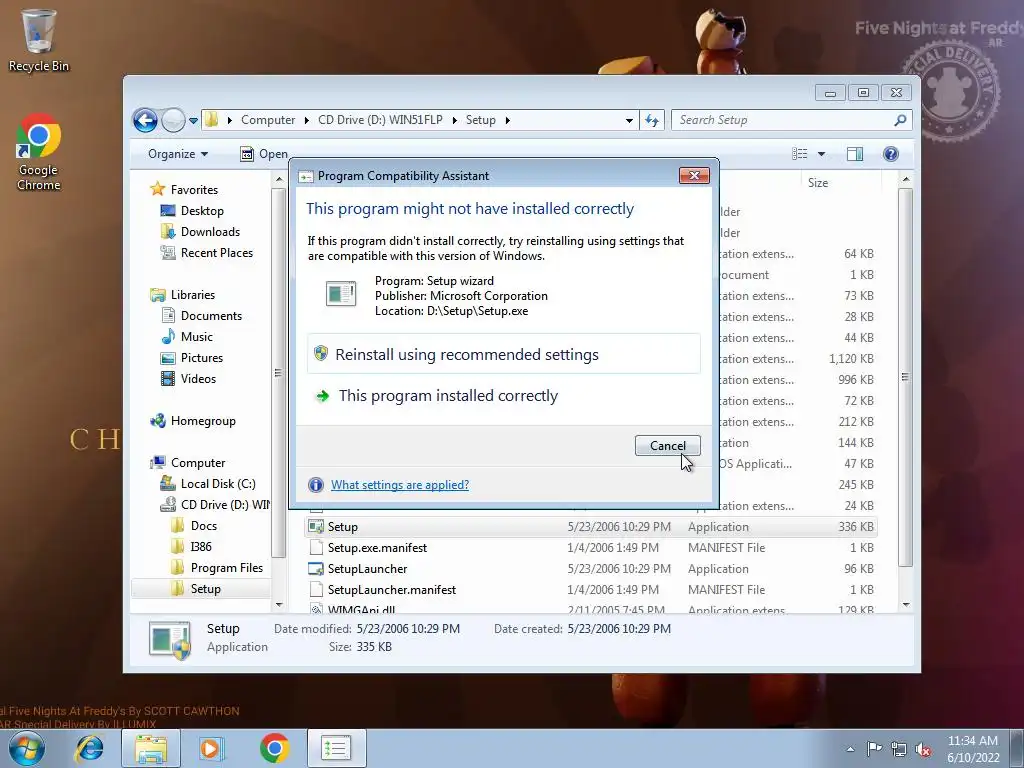Screen dimensions: 1024x768
Task: Select Libraries in navigation pane
Action: (x=193, y=295)
